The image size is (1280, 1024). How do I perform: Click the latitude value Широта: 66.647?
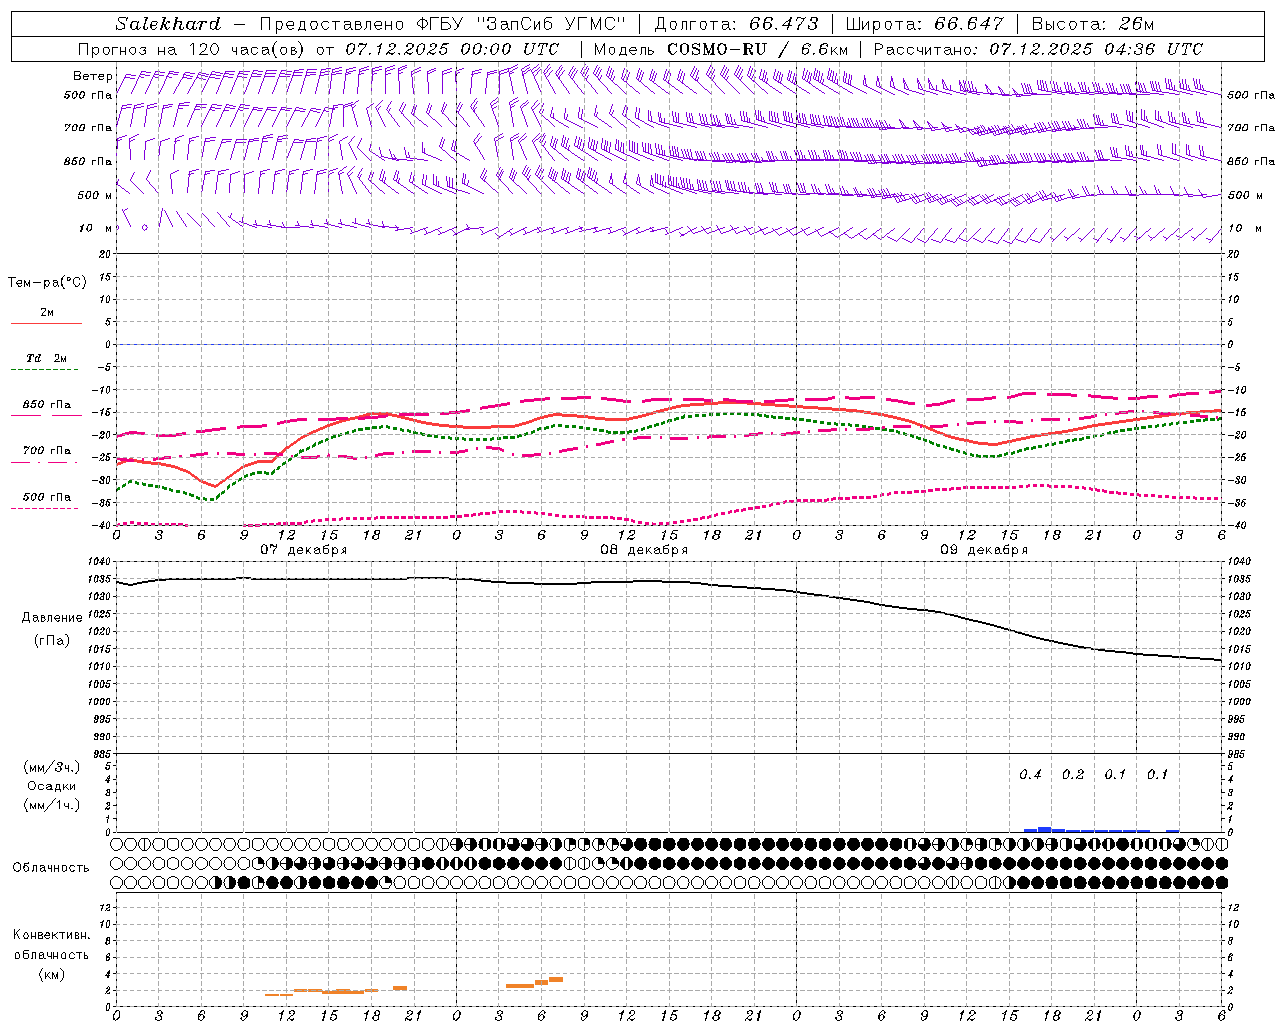tap(924, 24)
